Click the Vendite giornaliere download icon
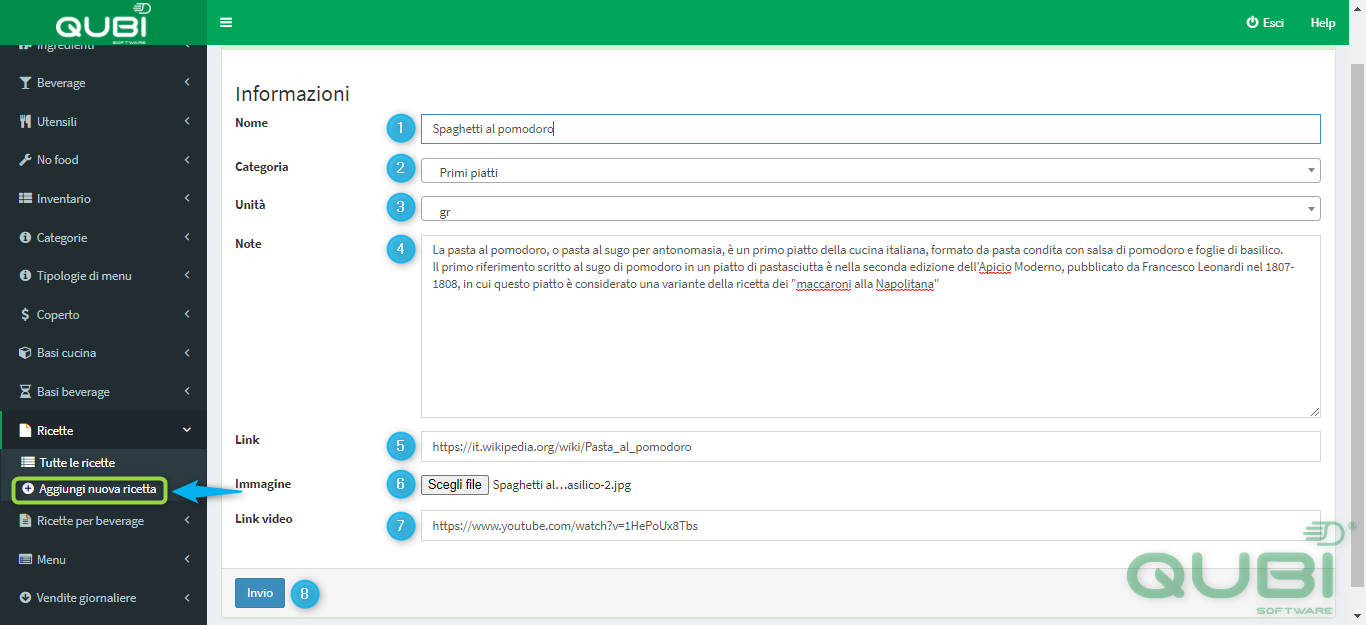This screenshot has height=625, width=1366. pos(25,598)
